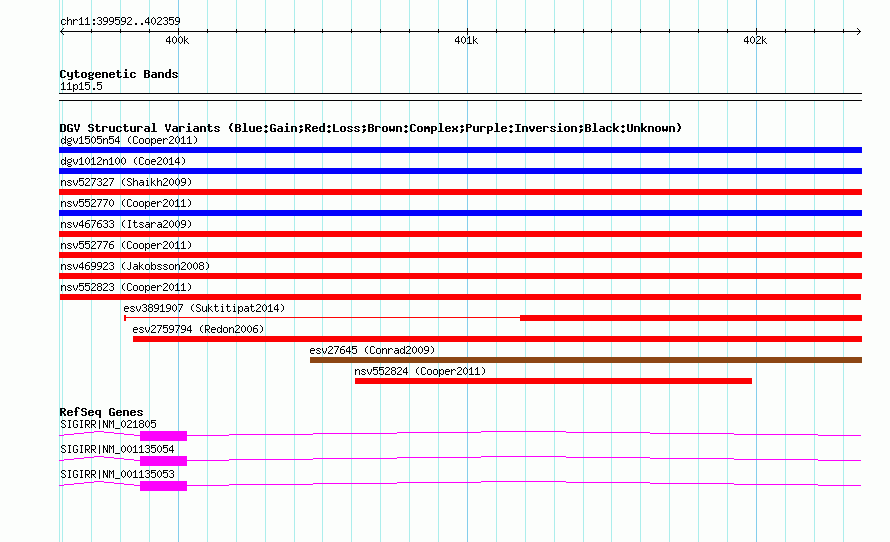Select the thick red segment of esv3891907

(691, 318)
